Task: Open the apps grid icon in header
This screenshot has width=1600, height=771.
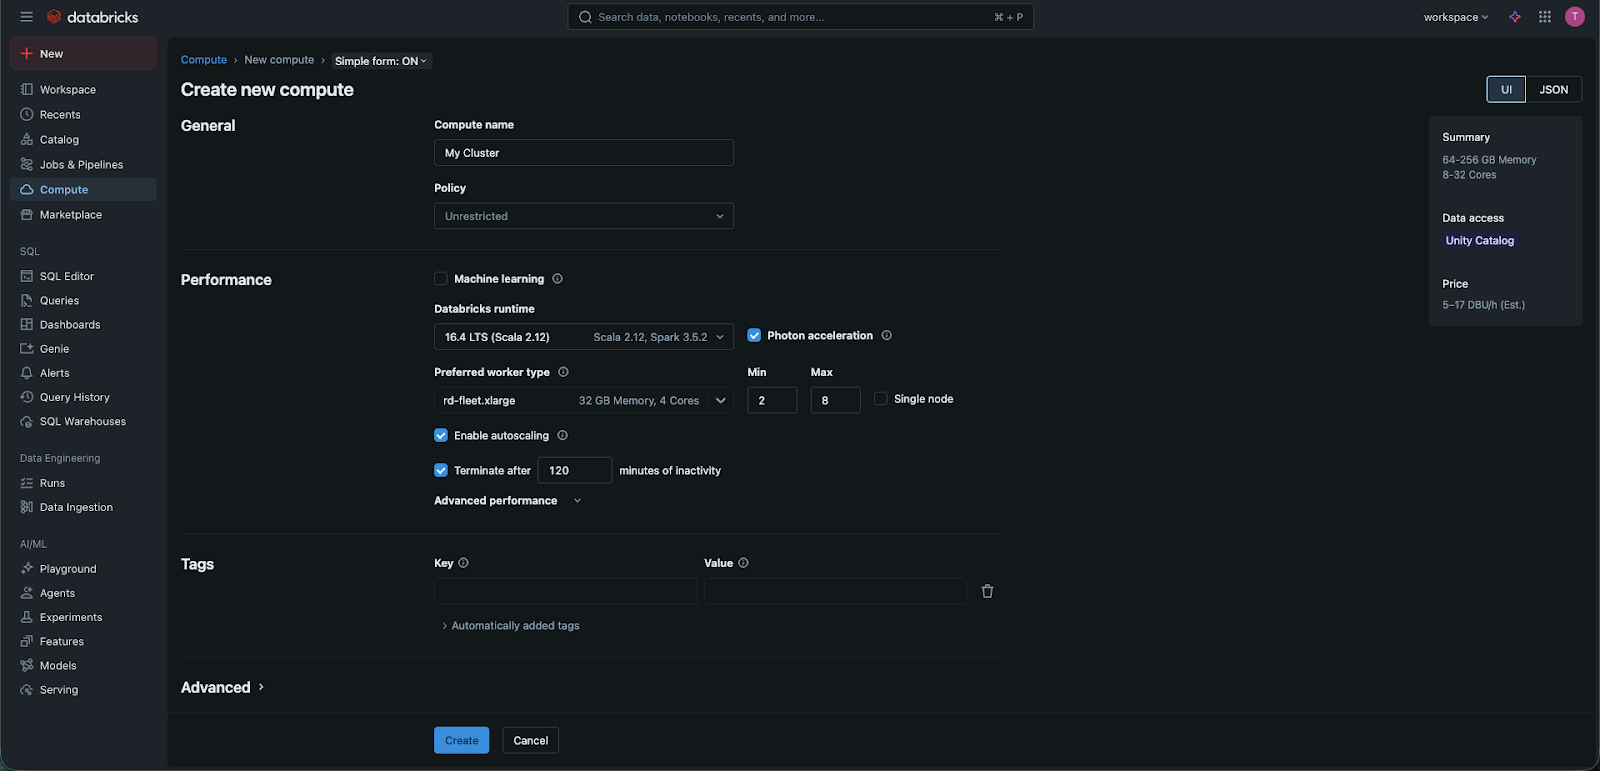Action: click(x=1545, y=17)
